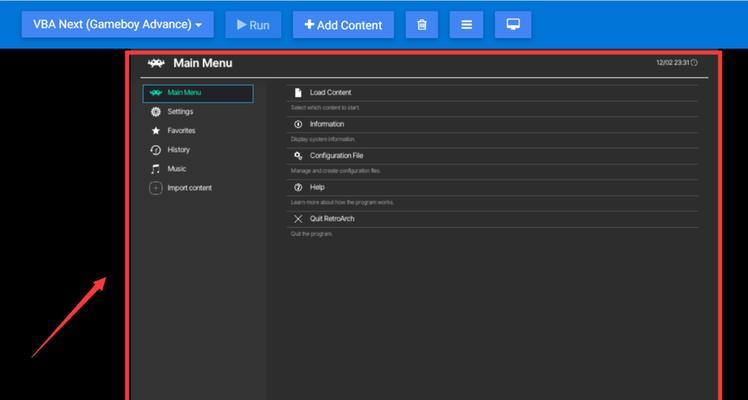The height and width of the screenshot is (400, 748).
Task: Open the hamburger menu button
Action: coord(466,24)
